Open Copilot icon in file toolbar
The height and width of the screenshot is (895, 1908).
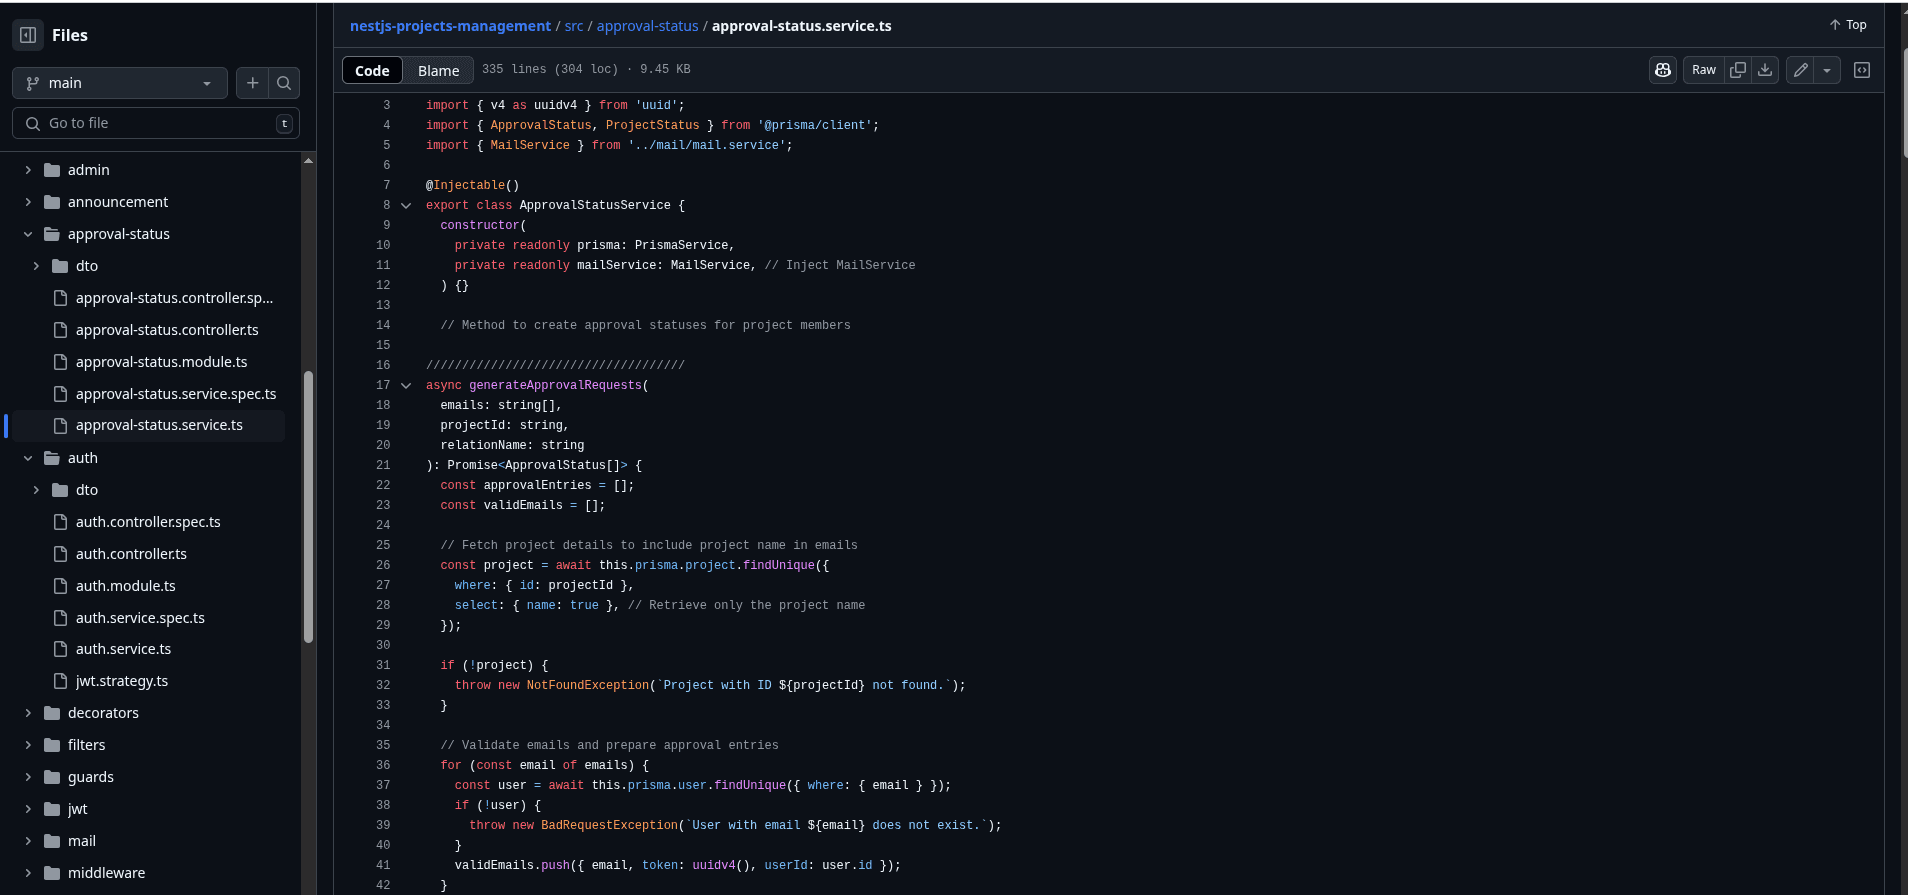(1663, 70)
